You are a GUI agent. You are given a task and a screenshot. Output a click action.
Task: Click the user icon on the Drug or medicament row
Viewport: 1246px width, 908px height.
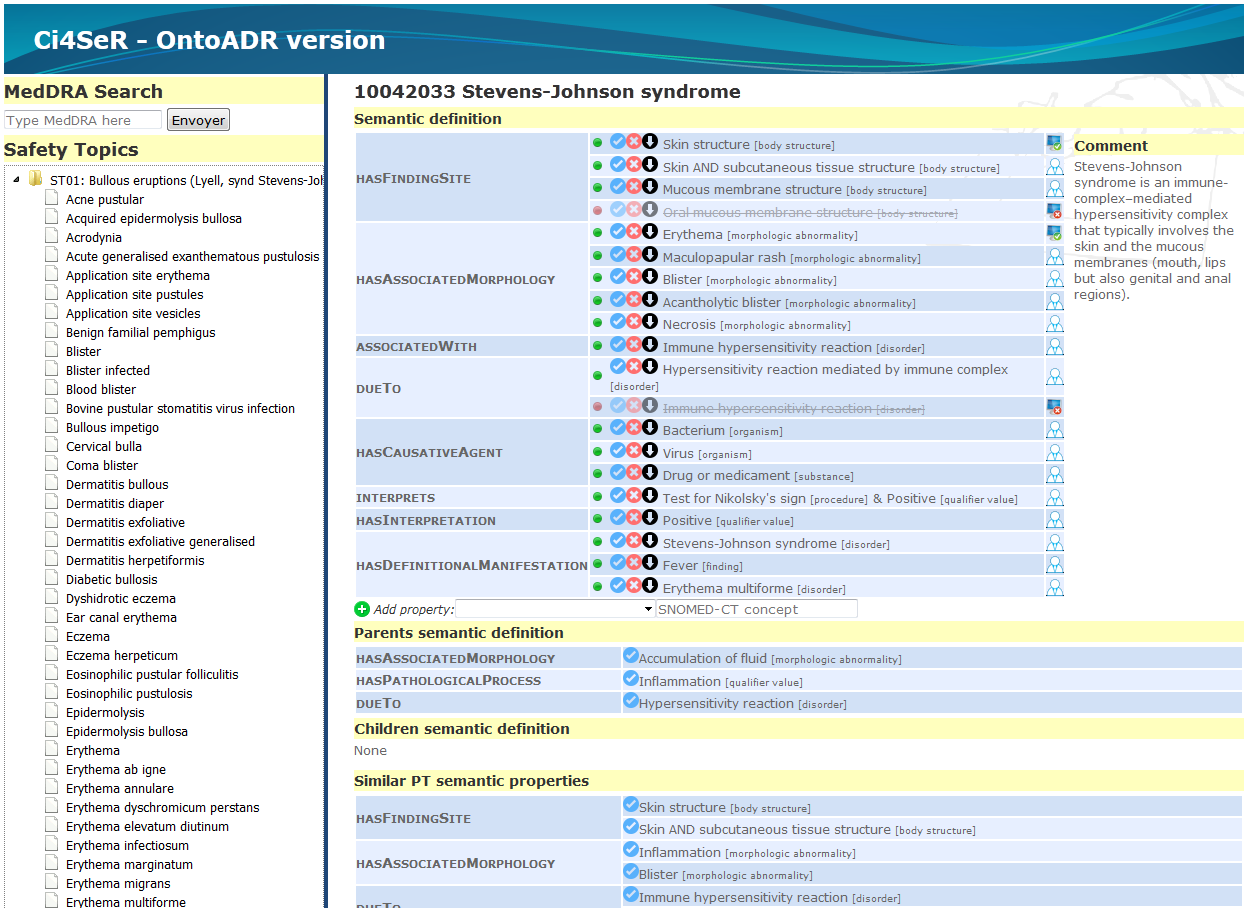tap(1054, 475)
